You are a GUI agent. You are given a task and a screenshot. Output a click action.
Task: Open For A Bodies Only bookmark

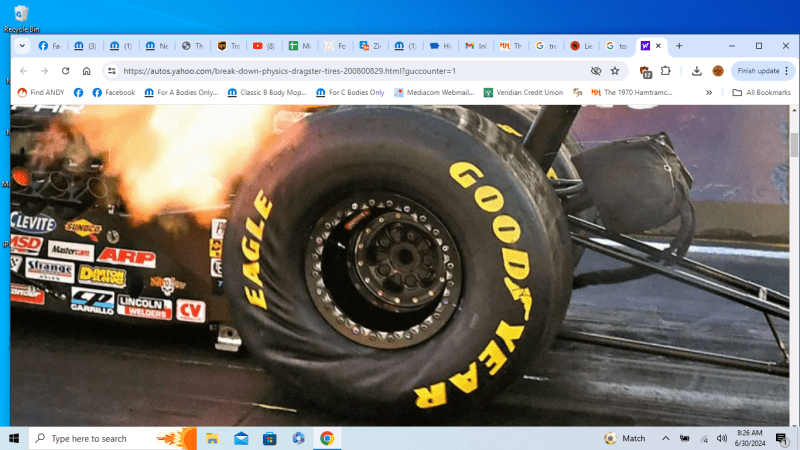click(x=181, y=92)
